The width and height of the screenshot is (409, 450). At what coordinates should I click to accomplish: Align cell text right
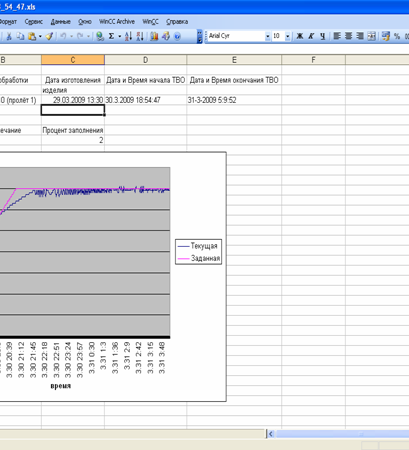pyautogui.click(x=360, y=36)
